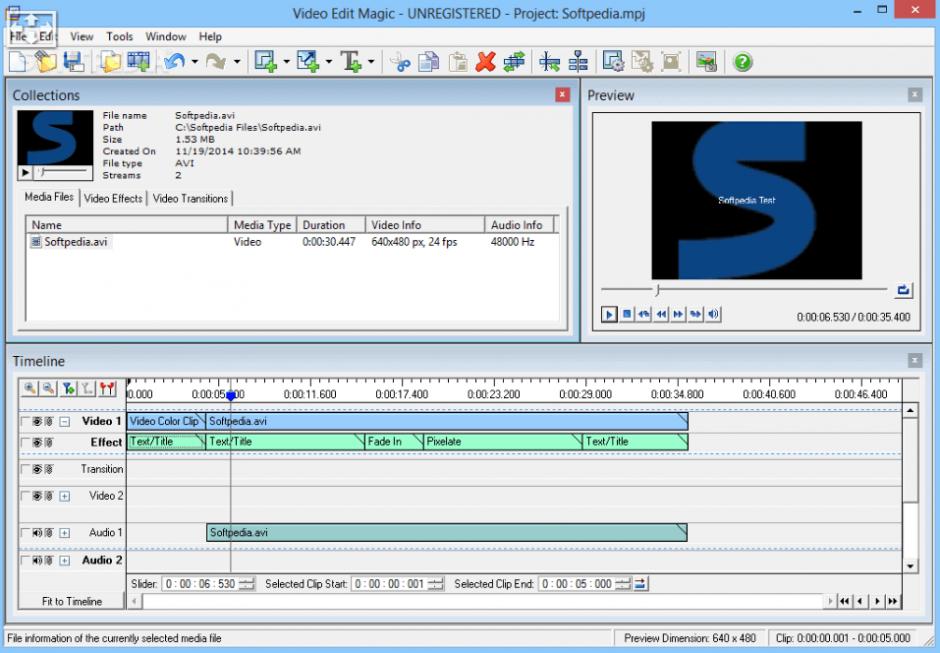The image size is (940, 653).
Task: Click the Add transition icon
Action: click(308, 62)
